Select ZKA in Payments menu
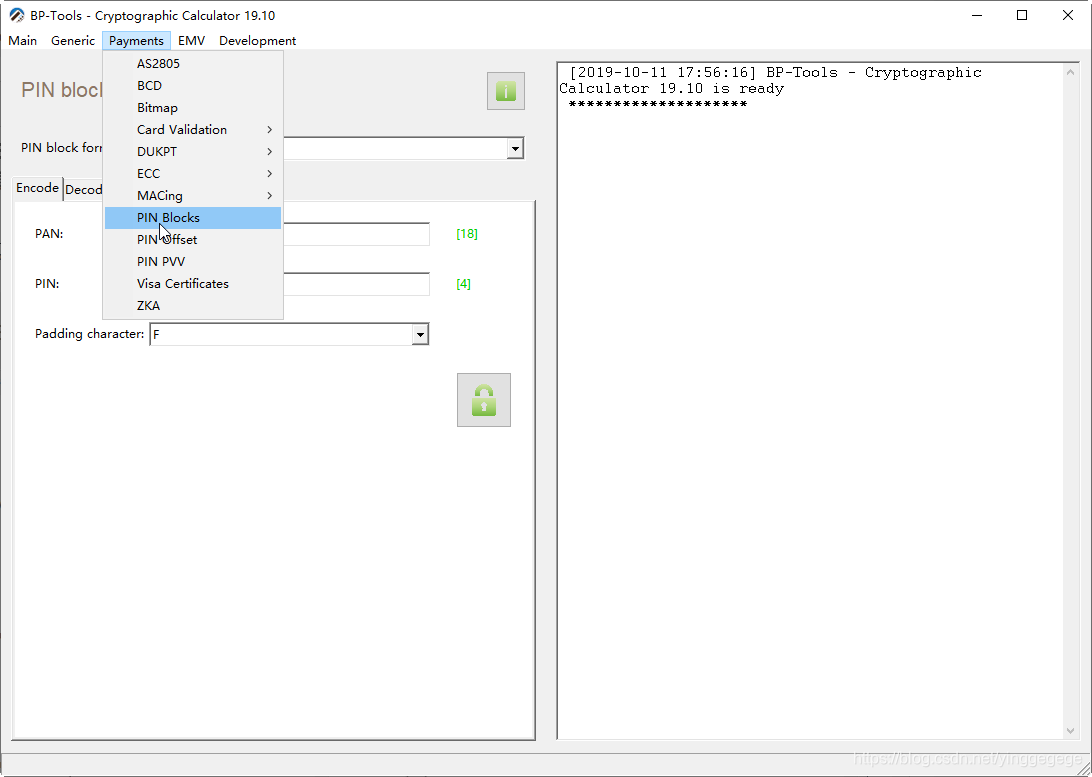1092x777 pixels. pos(193,306)
